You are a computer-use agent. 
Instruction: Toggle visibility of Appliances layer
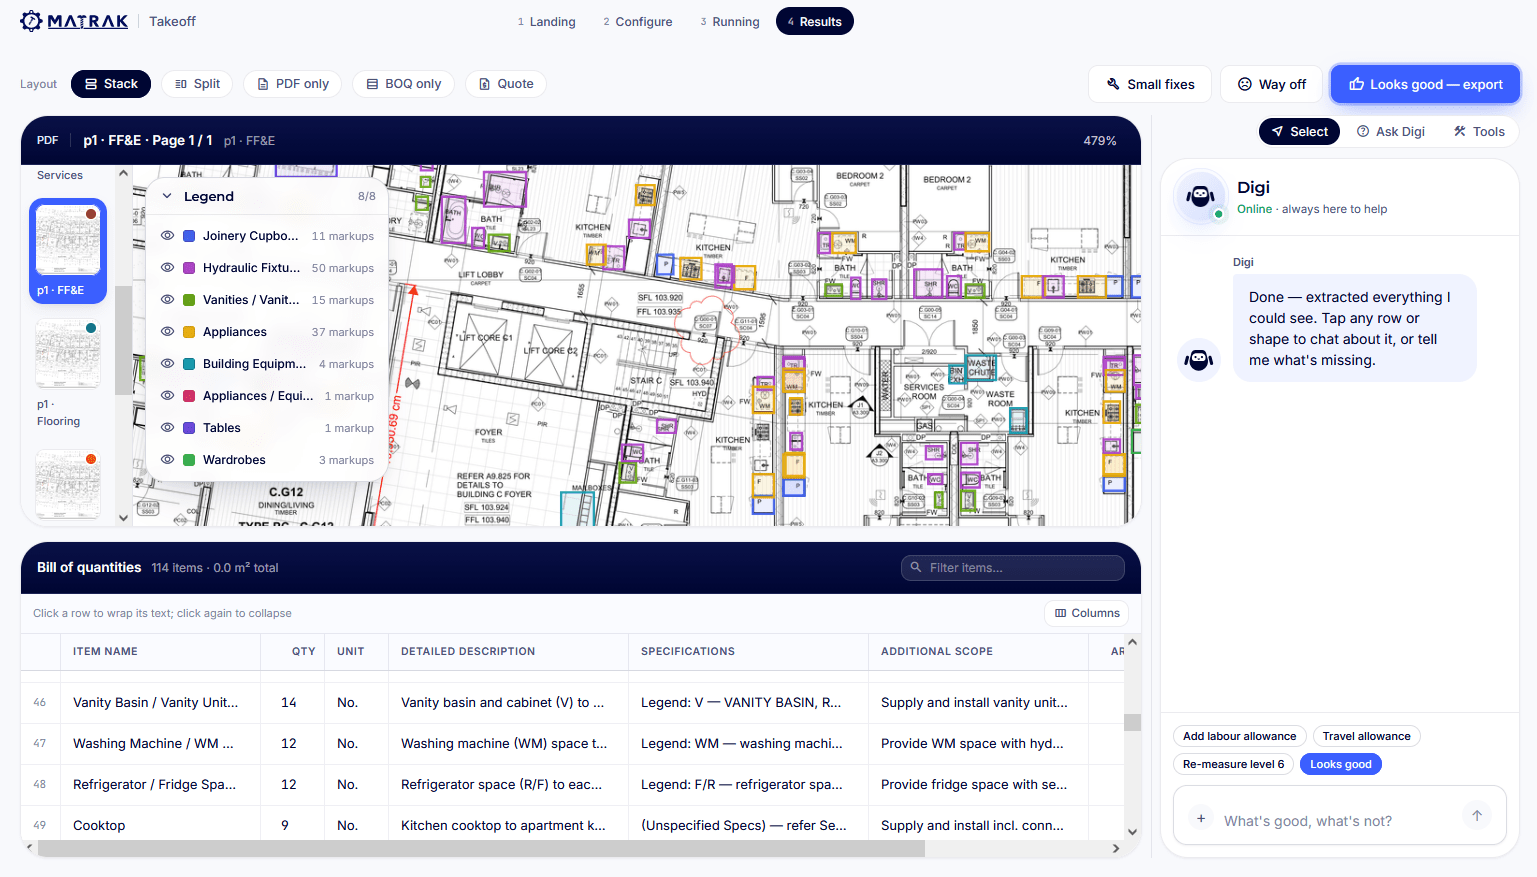[x=168, y=332]
